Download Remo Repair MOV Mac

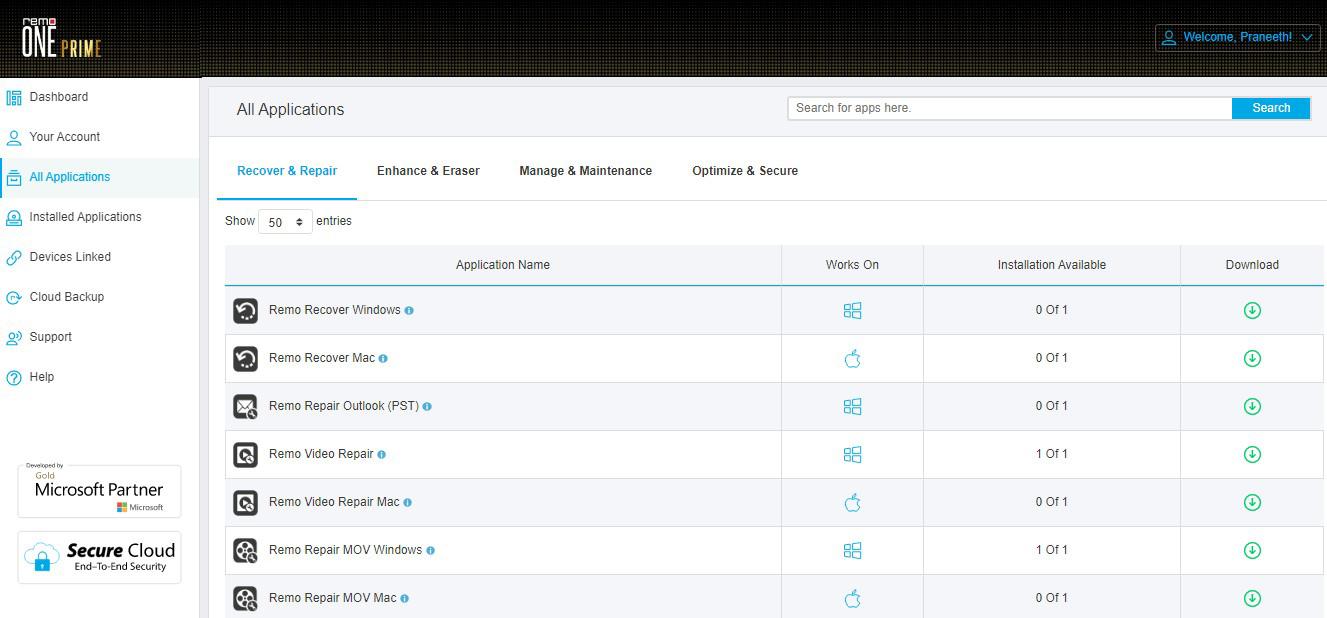[x=1252, y=598]
